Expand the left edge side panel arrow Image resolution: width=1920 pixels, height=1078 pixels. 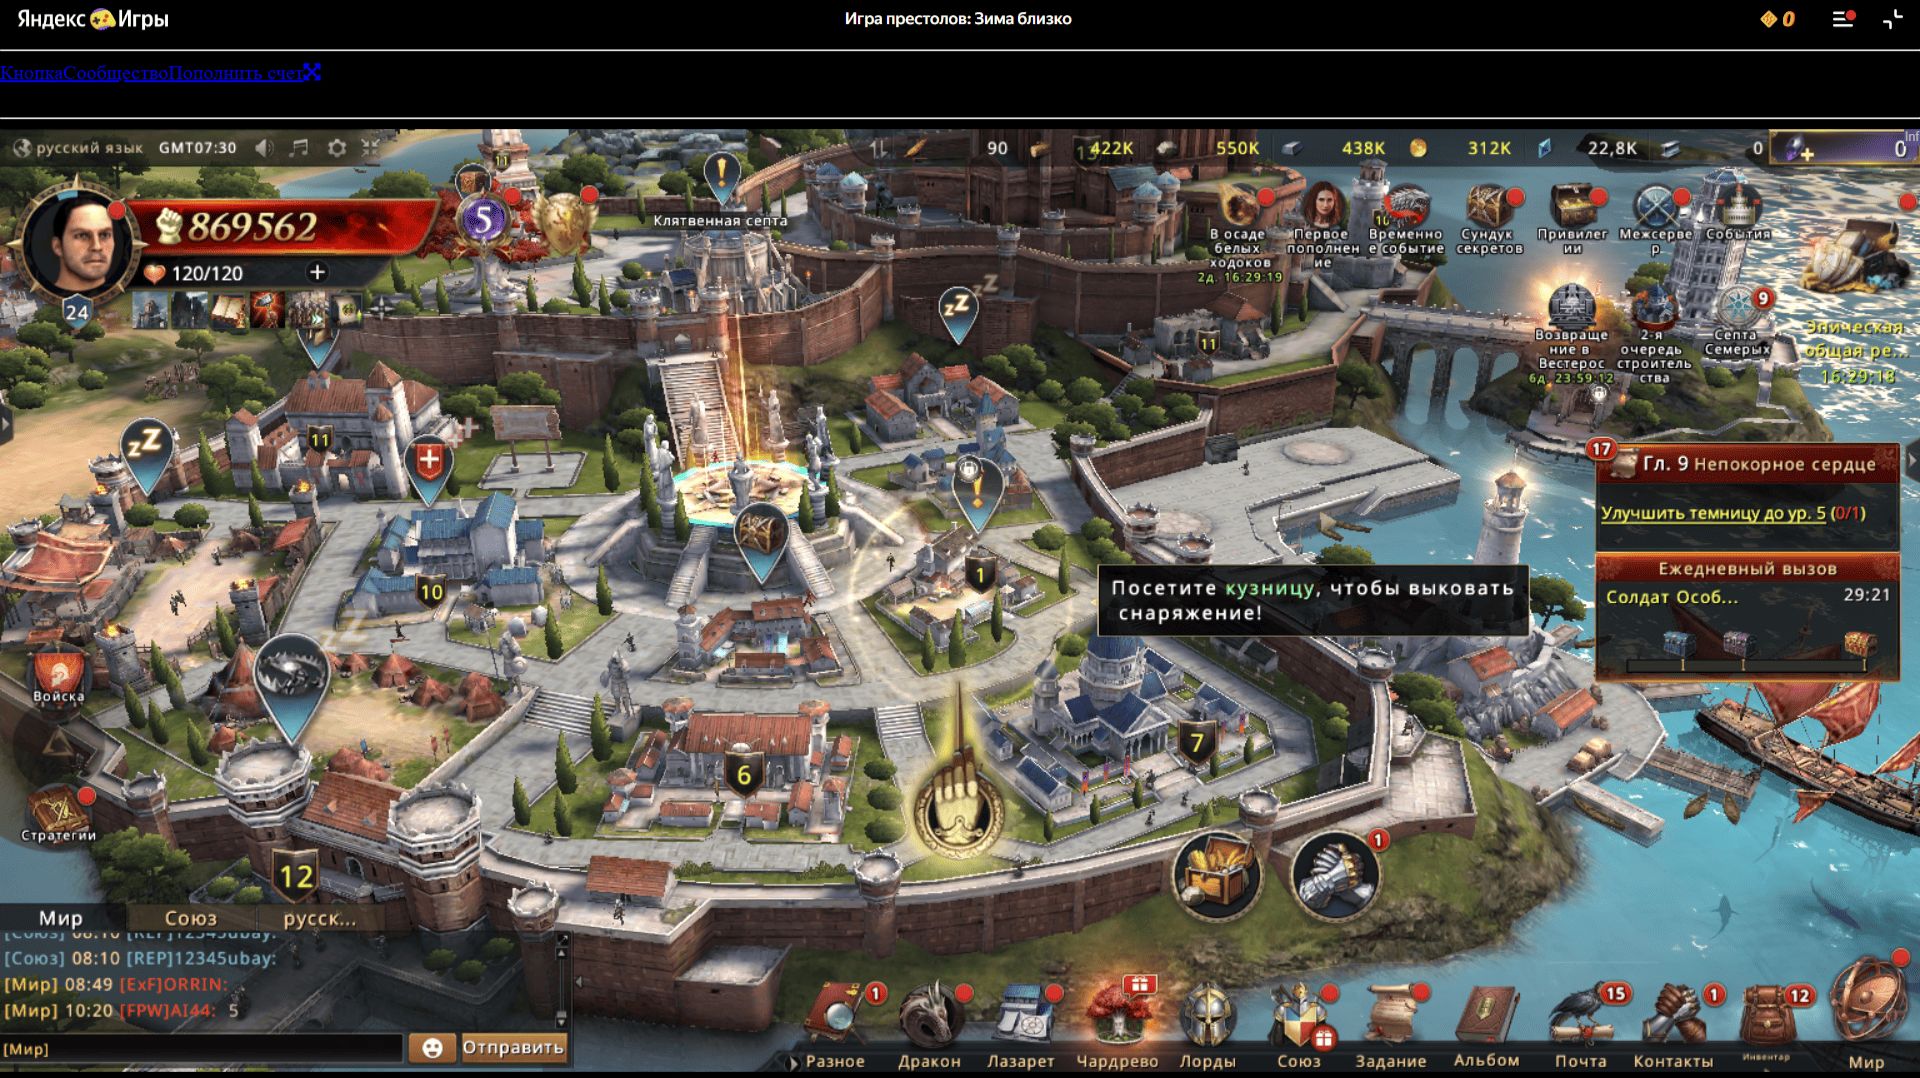pos(5,423)
